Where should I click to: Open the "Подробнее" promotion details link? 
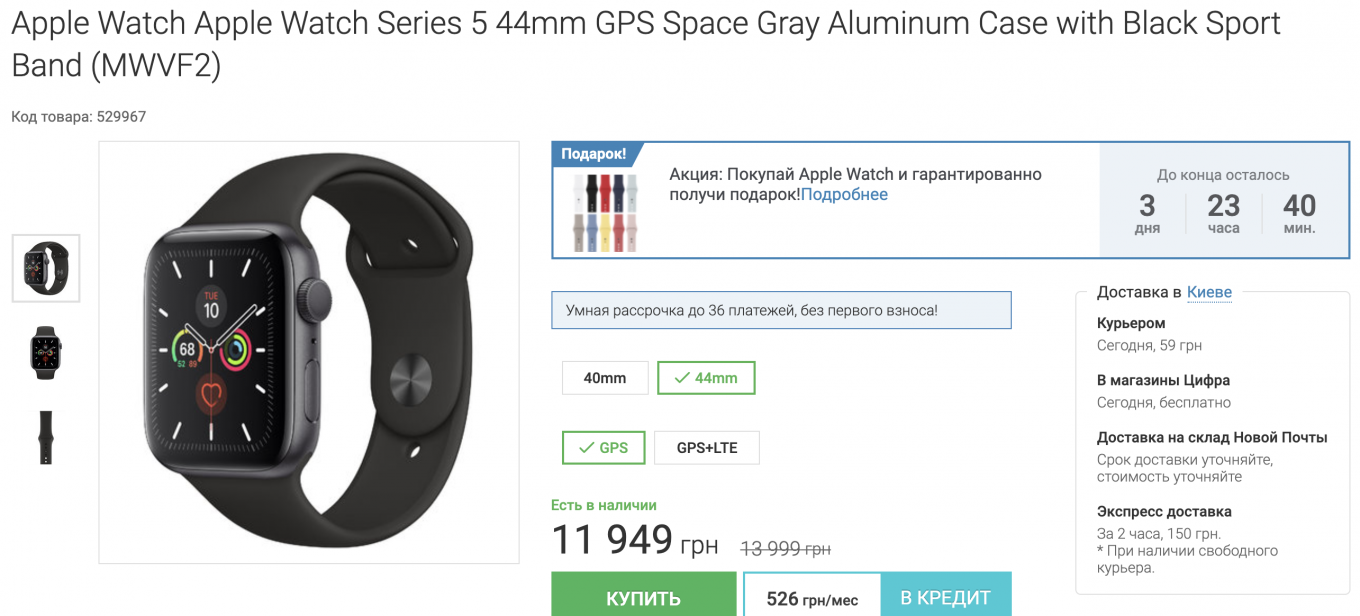pyautogui.click(x=846, y=194)
